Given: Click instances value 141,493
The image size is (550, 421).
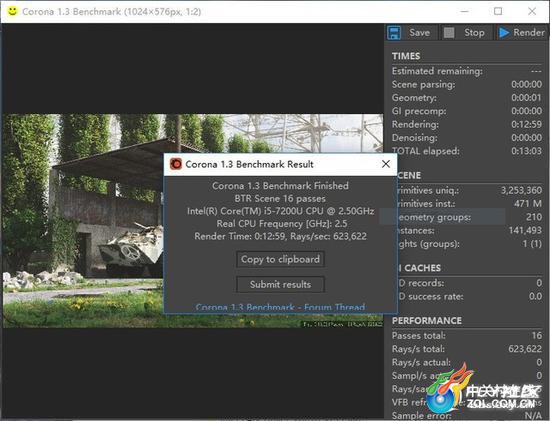Looking at the screenshot, I should 525,230.
